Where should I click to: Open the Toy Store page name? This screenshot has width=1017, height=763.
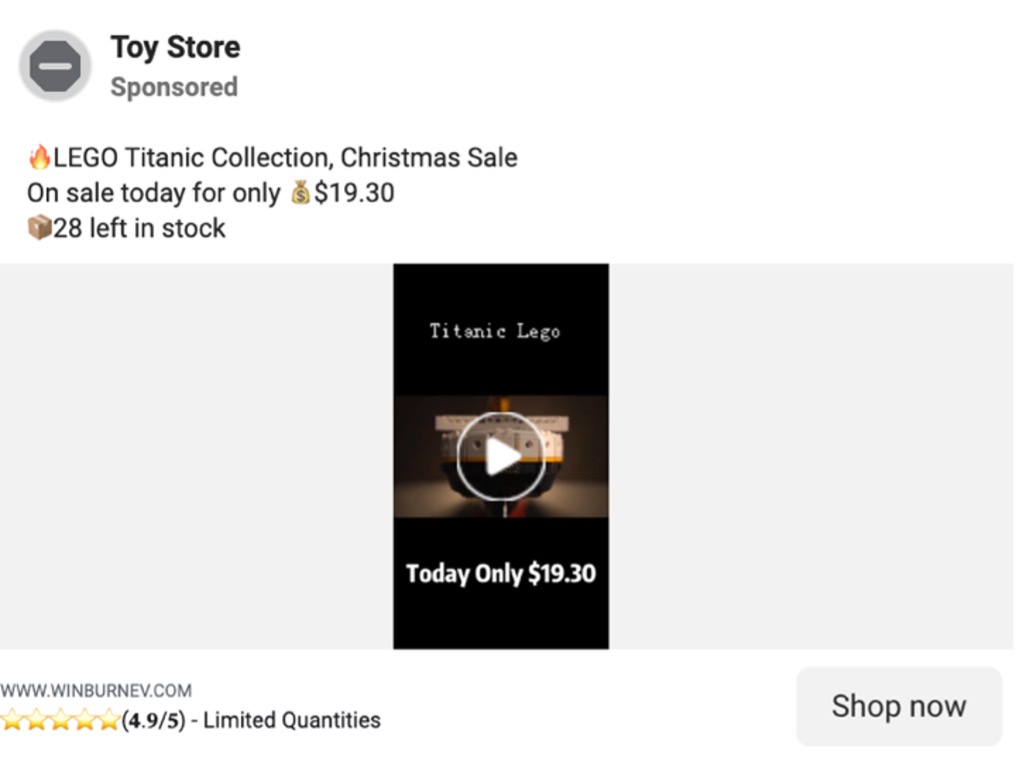point(175,47)
